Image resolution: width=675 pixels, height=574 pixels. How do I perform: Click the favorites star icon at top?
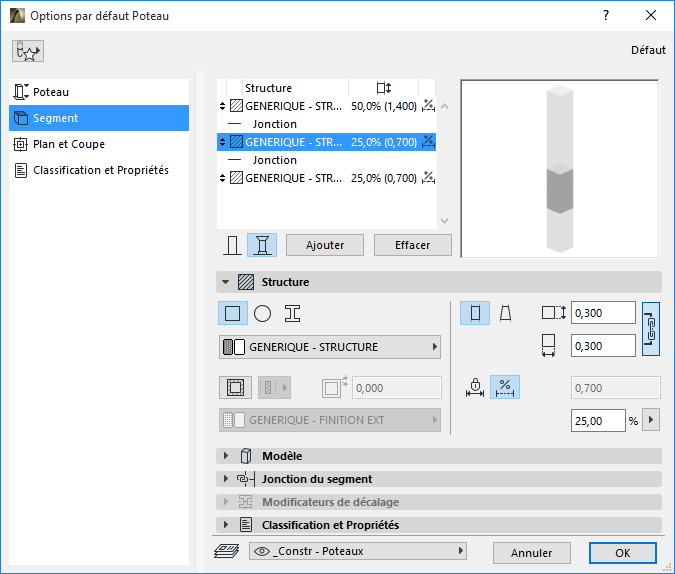click(x=29, y=51)
